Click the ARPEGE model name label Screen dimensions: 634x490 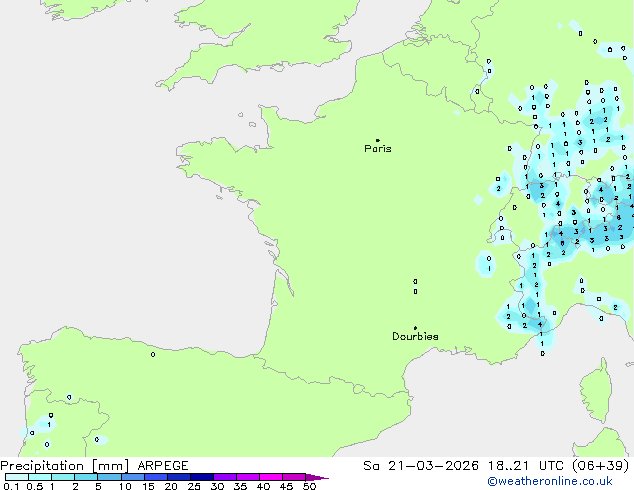click(x=161, y=466)
